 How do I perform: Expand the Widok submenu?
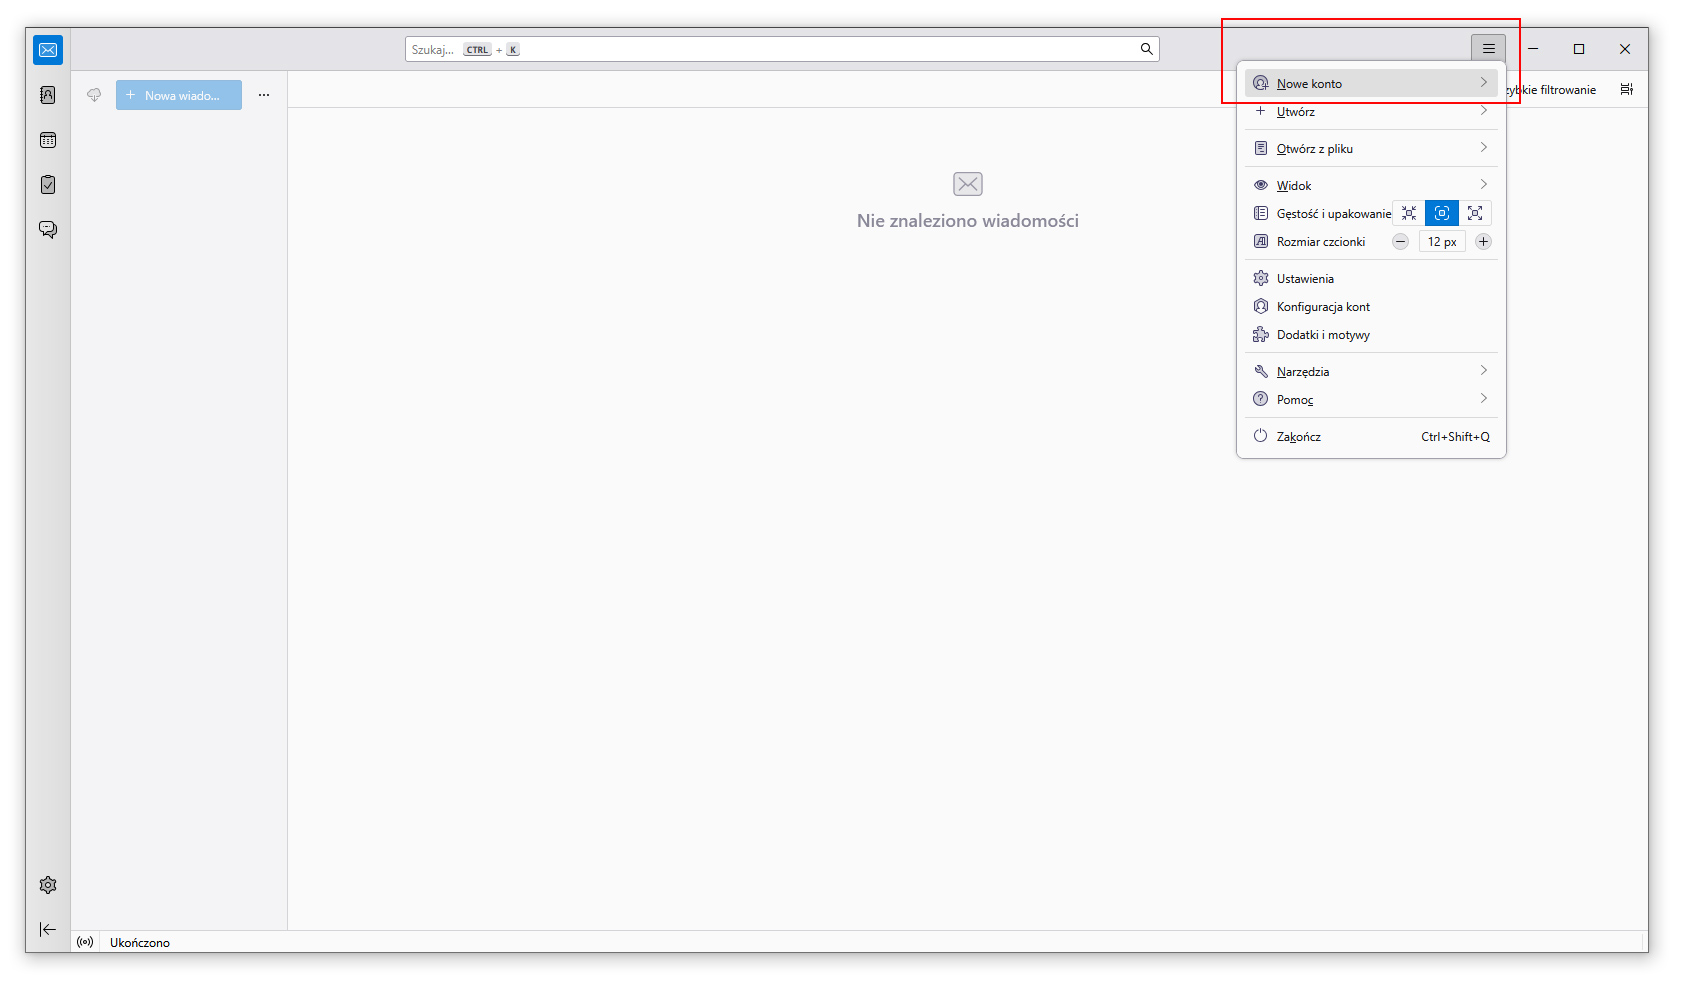(1370, 186)
